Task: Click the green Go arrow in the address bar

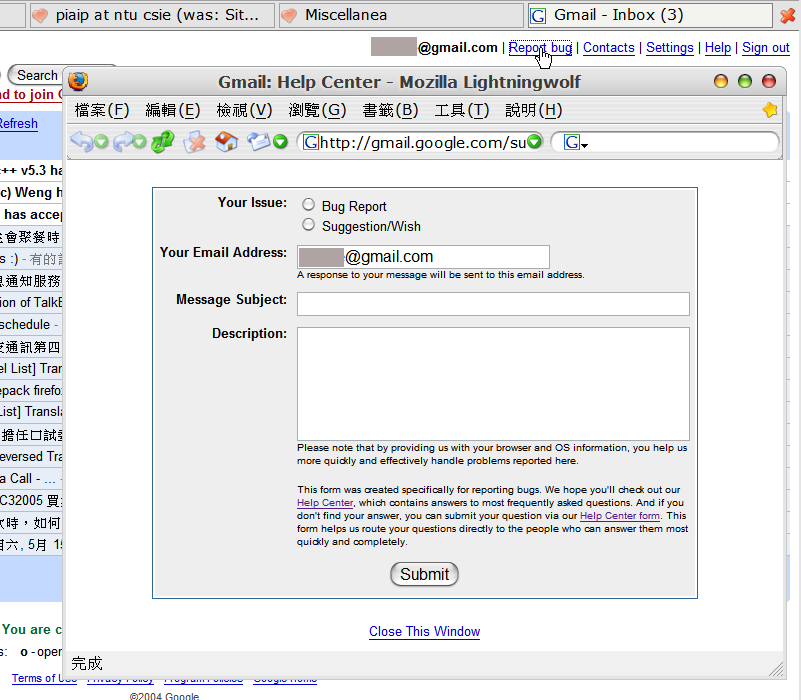Action: pyautogui.click(x=534, y=142)
